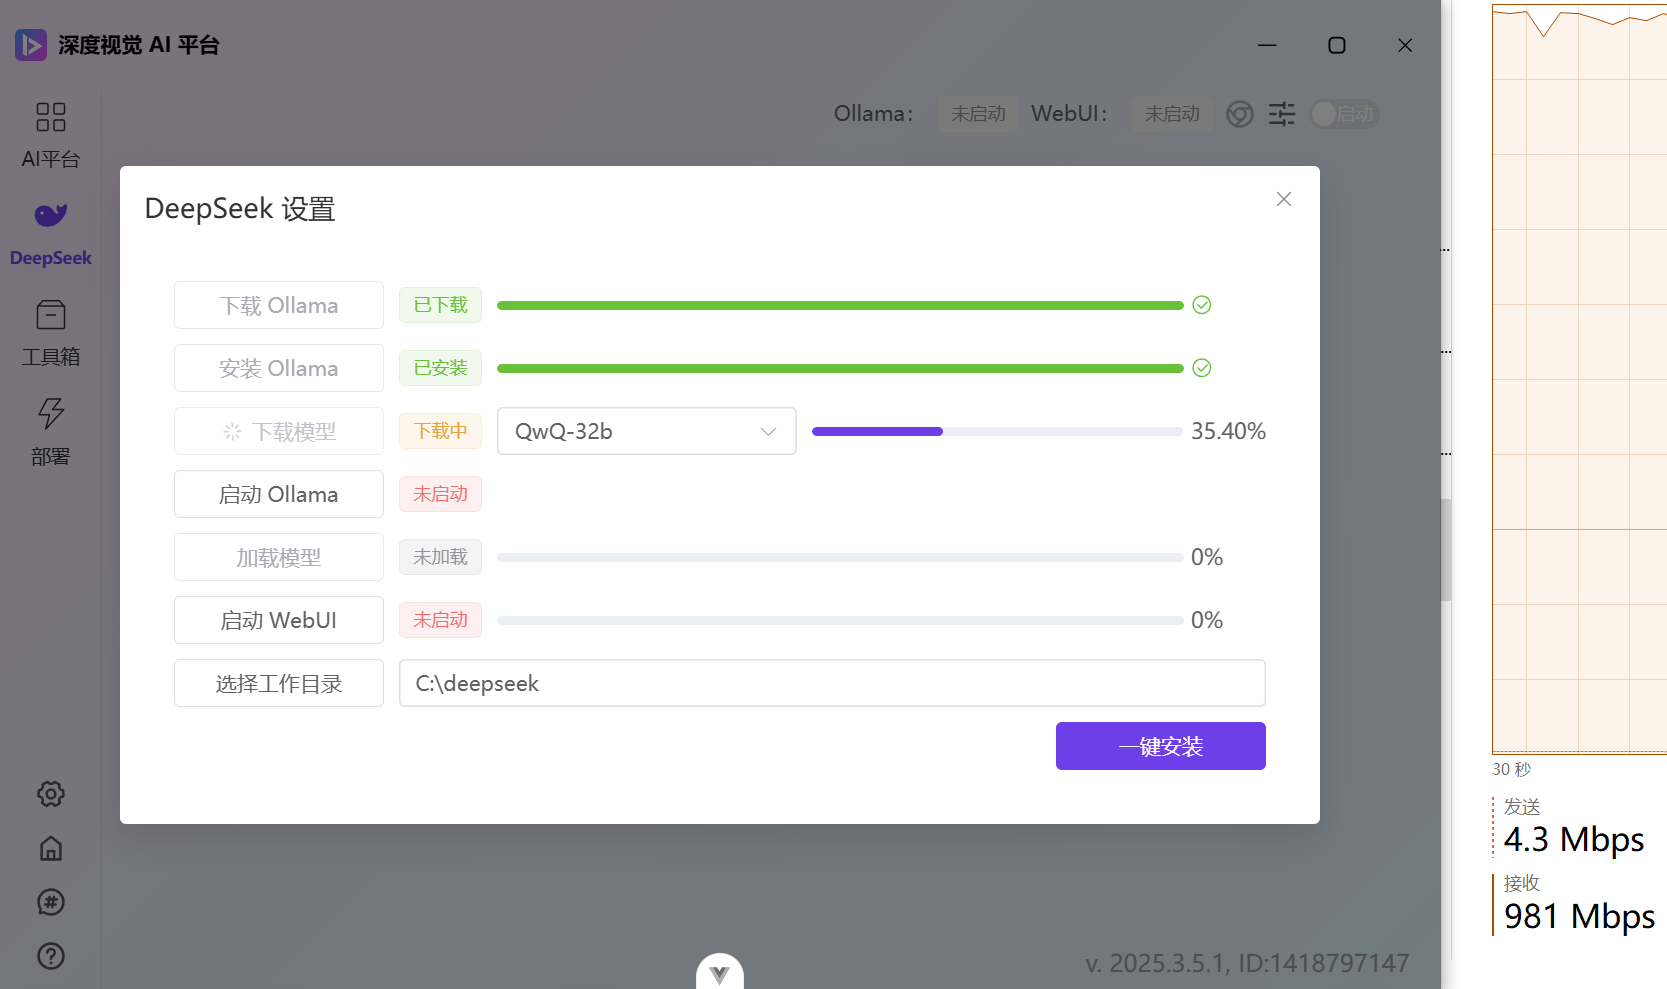Click the 加载模型 button
Screen dimensions: 1667x989
[279, 557]
